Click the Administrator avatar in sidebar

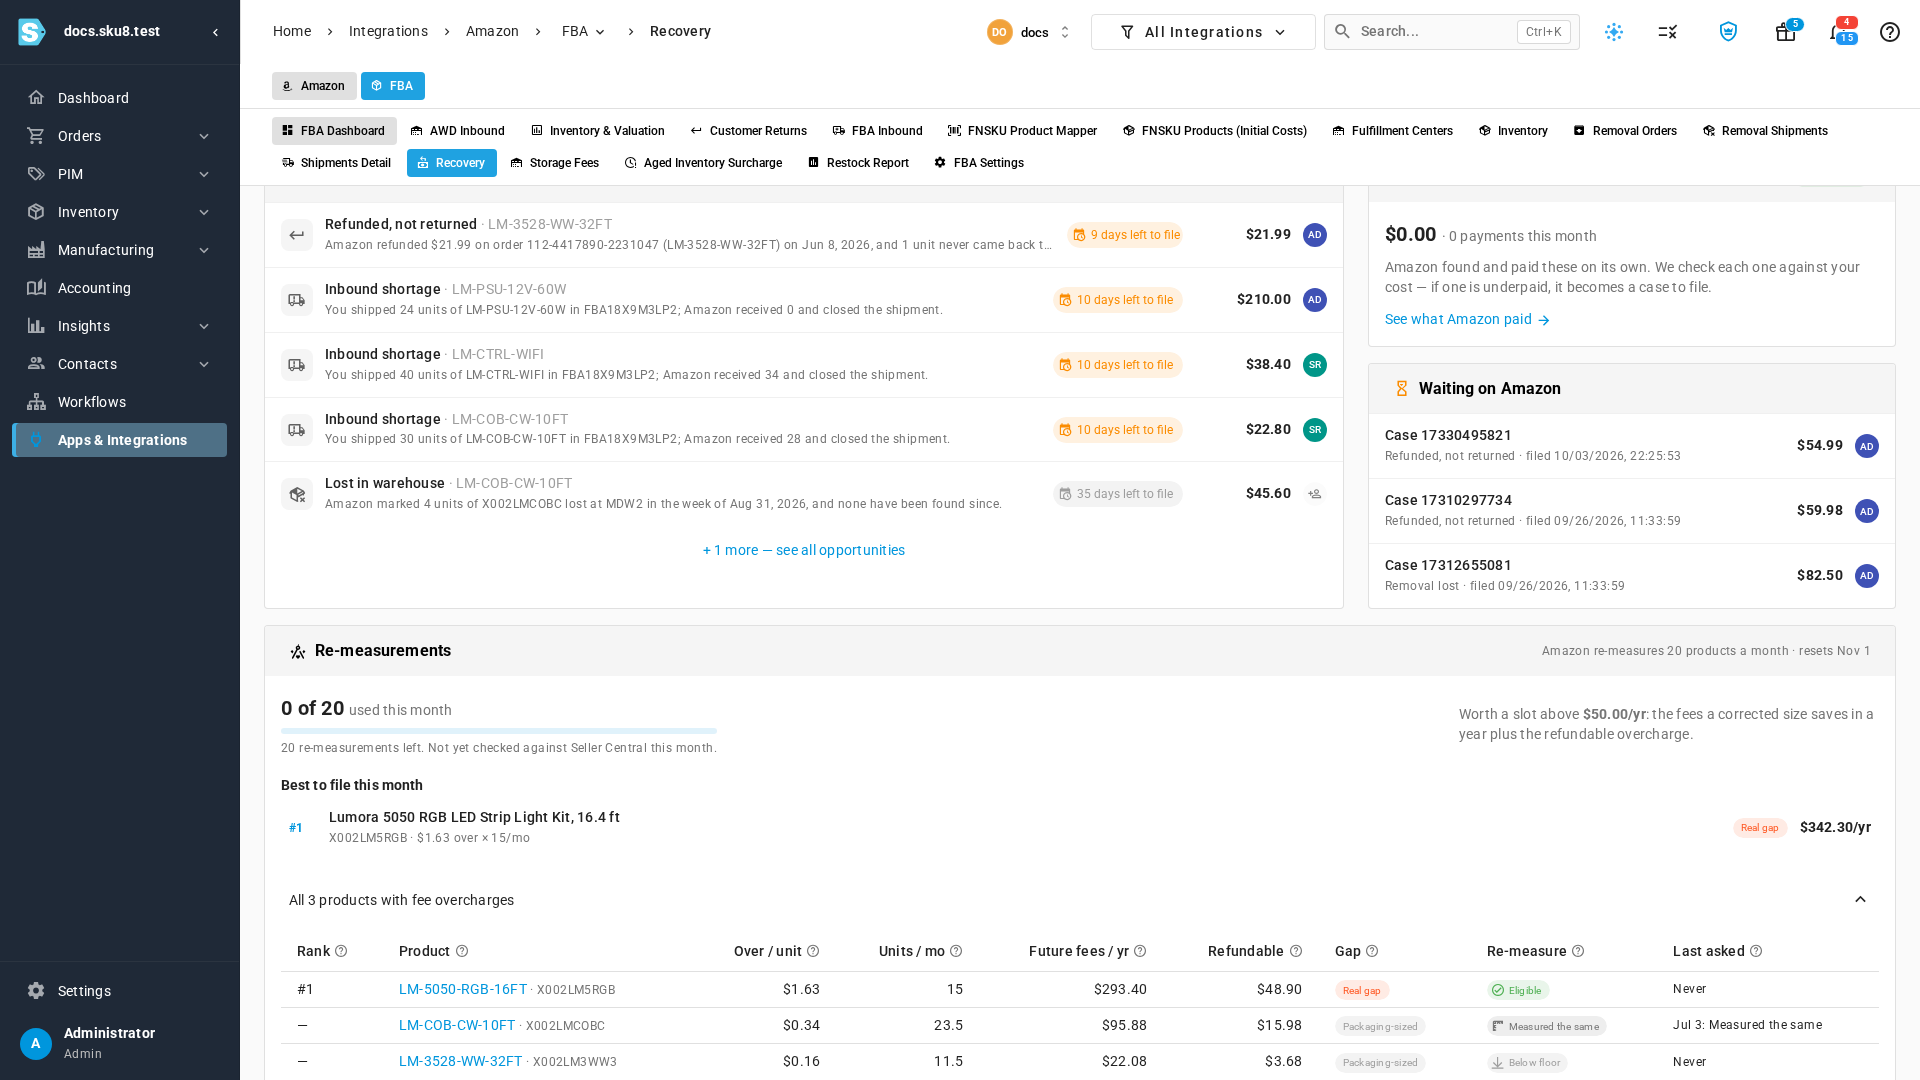pyautogui.click(x=36, y=1044)
